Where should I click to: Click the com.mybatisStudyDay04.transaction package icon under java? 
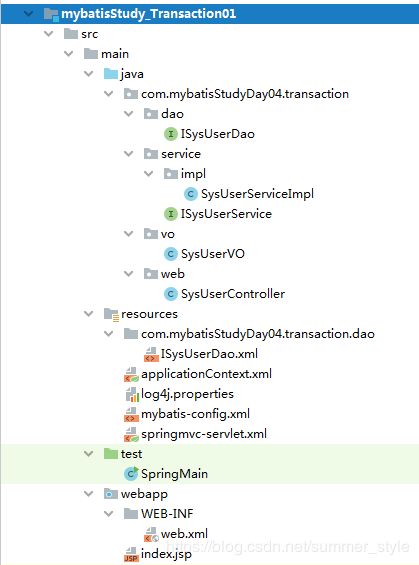click(x=131, y=94)
